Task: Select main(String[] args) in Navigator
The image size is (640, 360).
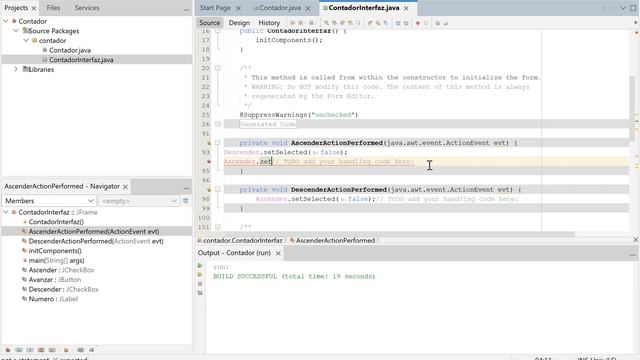Action: coord(56,260)
